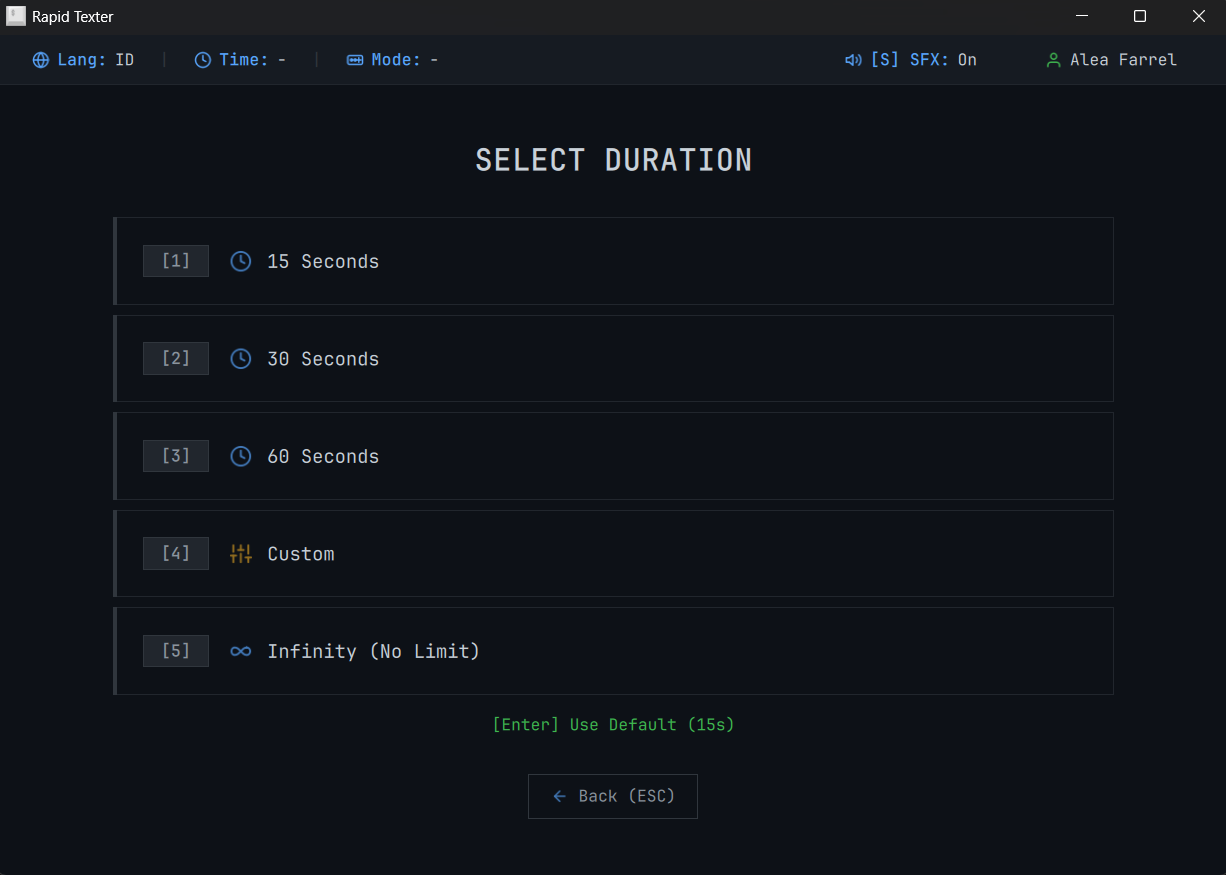The image size is (1226, 875).
Task: Click the keyboard icon beside Mode
Action: 355,60
